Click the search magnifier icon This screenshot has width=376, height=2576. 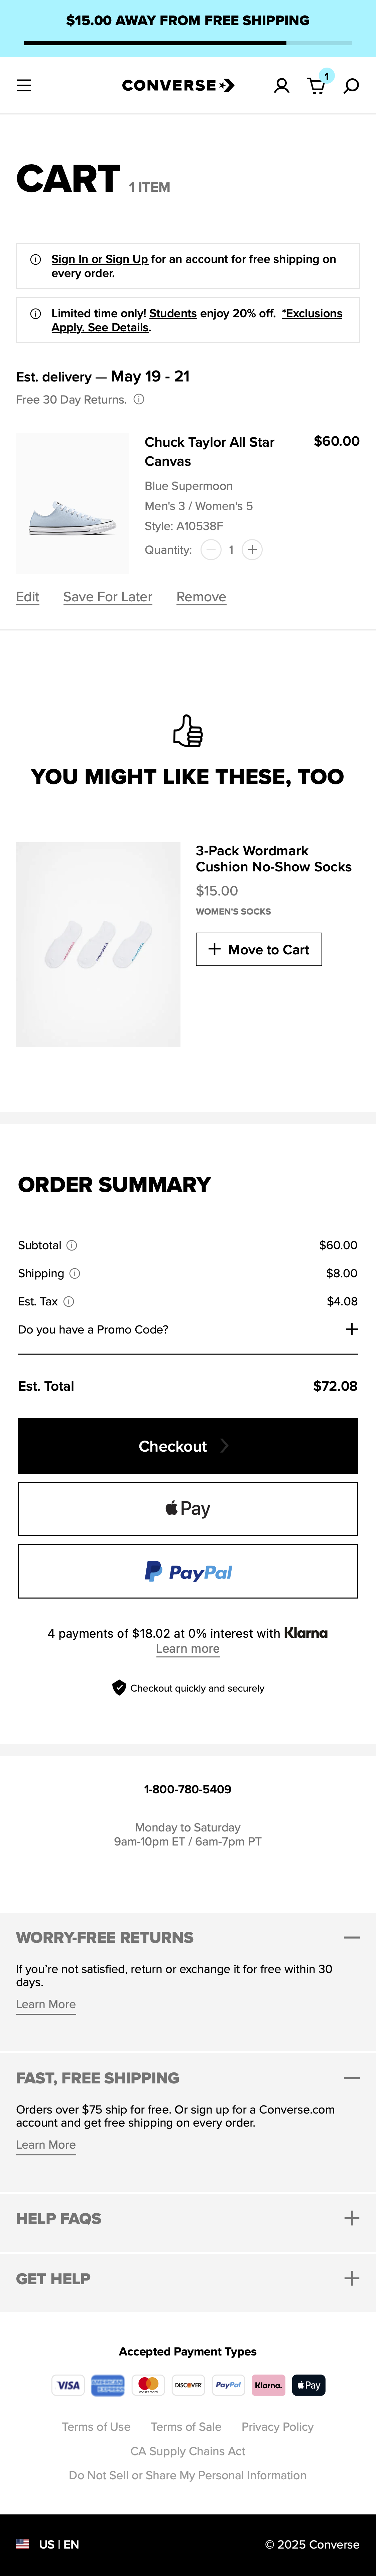[351, 86]
